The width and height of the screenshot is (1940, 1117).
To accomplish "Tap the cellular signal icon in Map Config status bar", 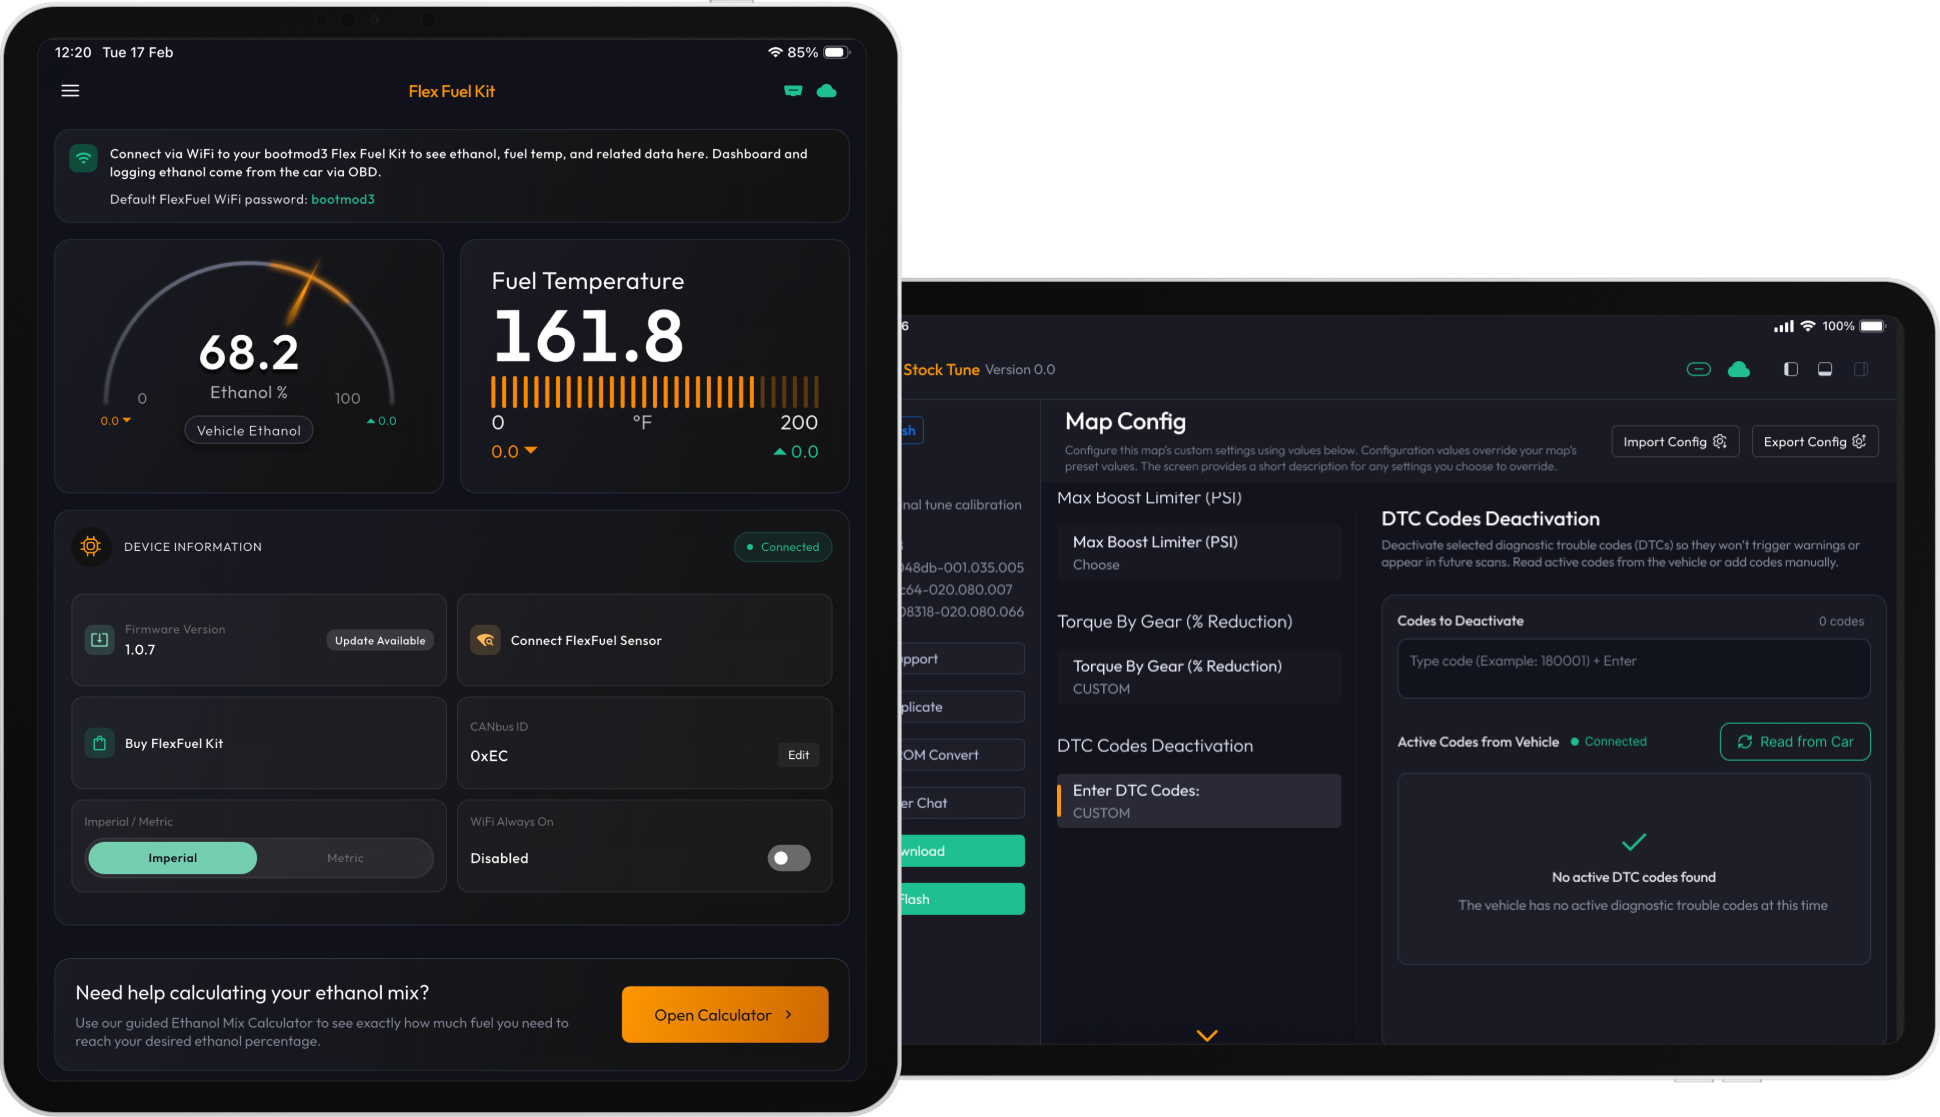I will pos(1783,326).
